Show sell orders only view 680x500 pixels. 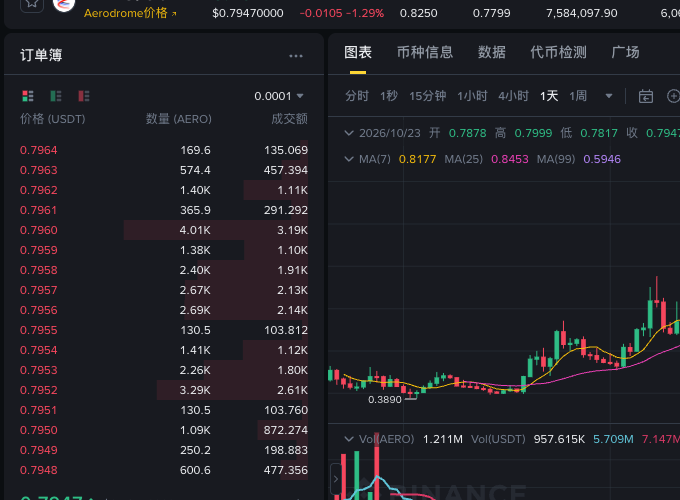[84, 96]
